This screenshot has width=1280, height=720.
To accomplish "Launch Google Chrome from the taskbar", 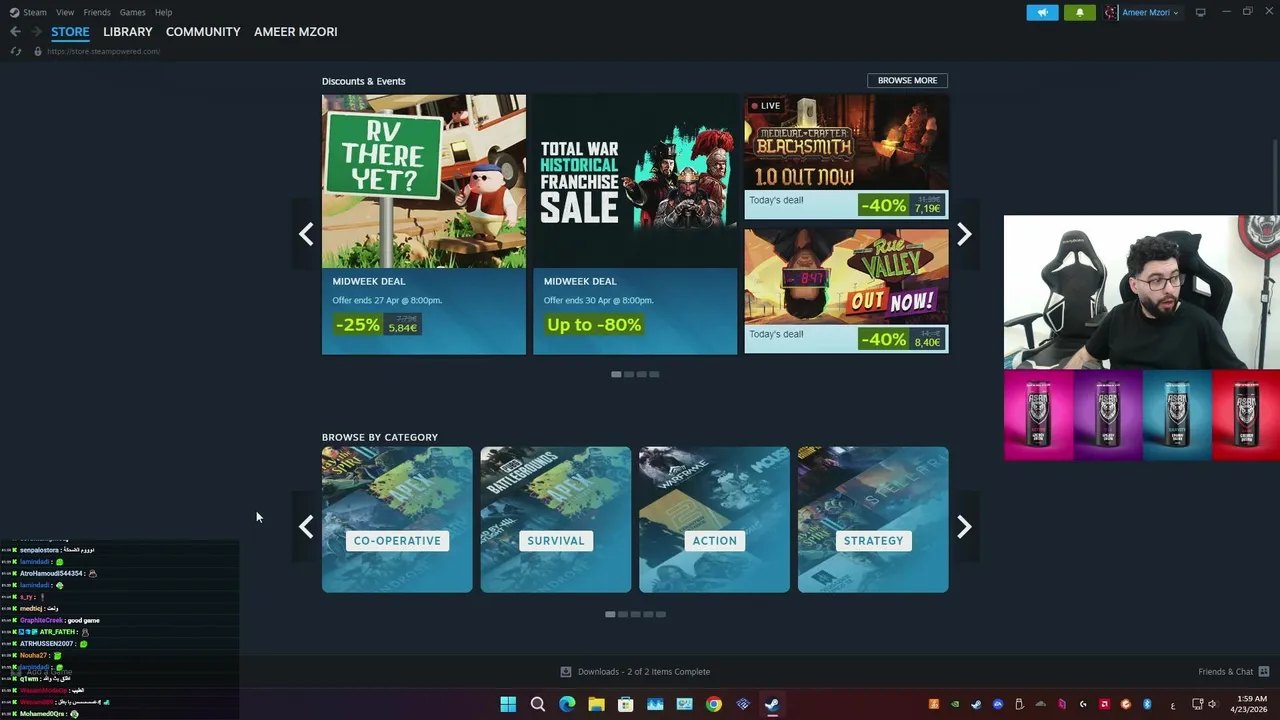I will (713, 704).
